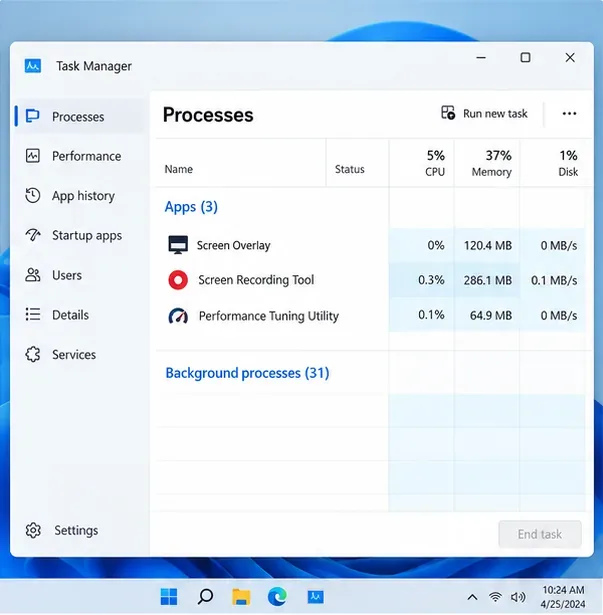Switch to the Performance tab label
The height and width of the screenshot is (615, 603).
tap(87, 156)
